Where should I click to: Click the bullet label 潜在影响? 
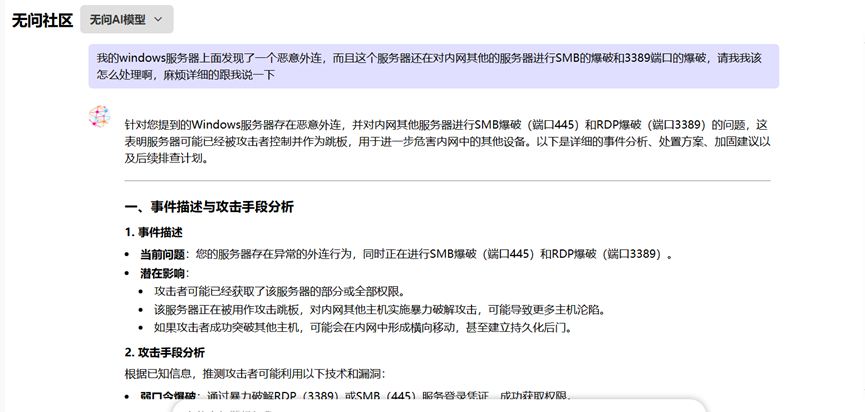(164, 273)
